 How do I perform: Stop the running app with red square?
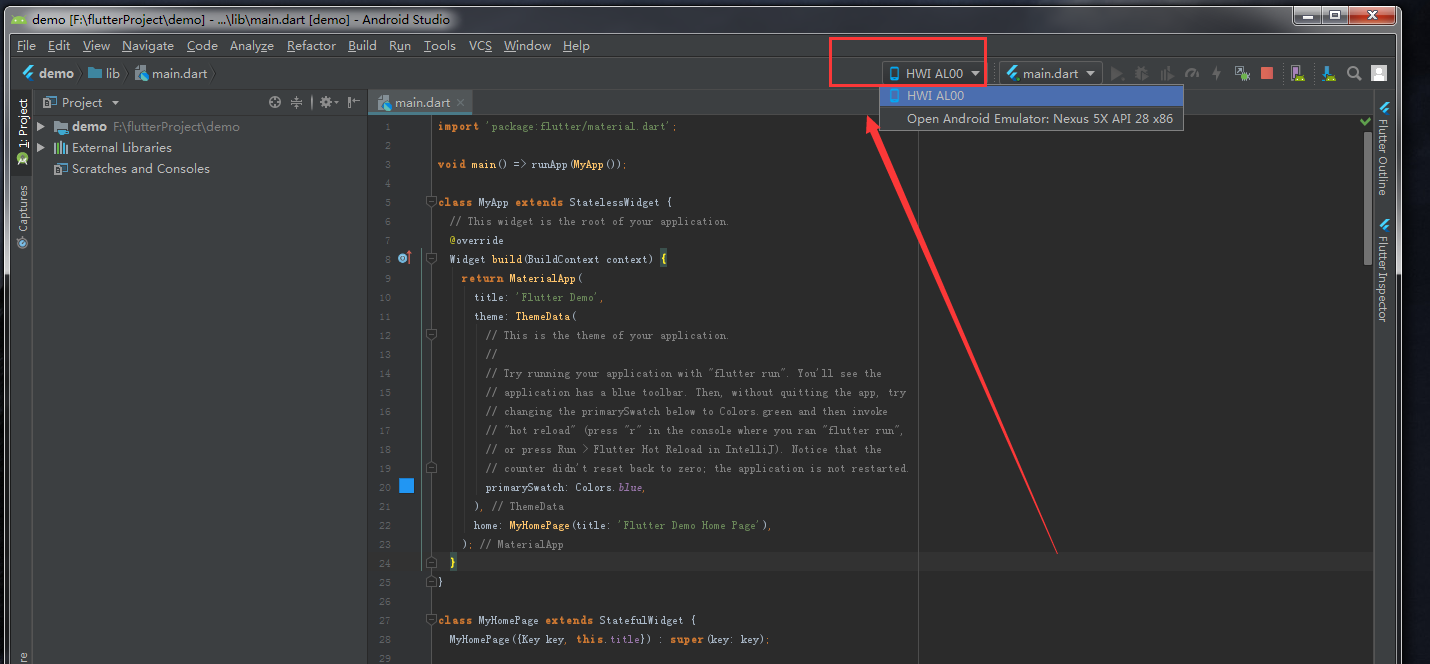tap(1267, 73)
